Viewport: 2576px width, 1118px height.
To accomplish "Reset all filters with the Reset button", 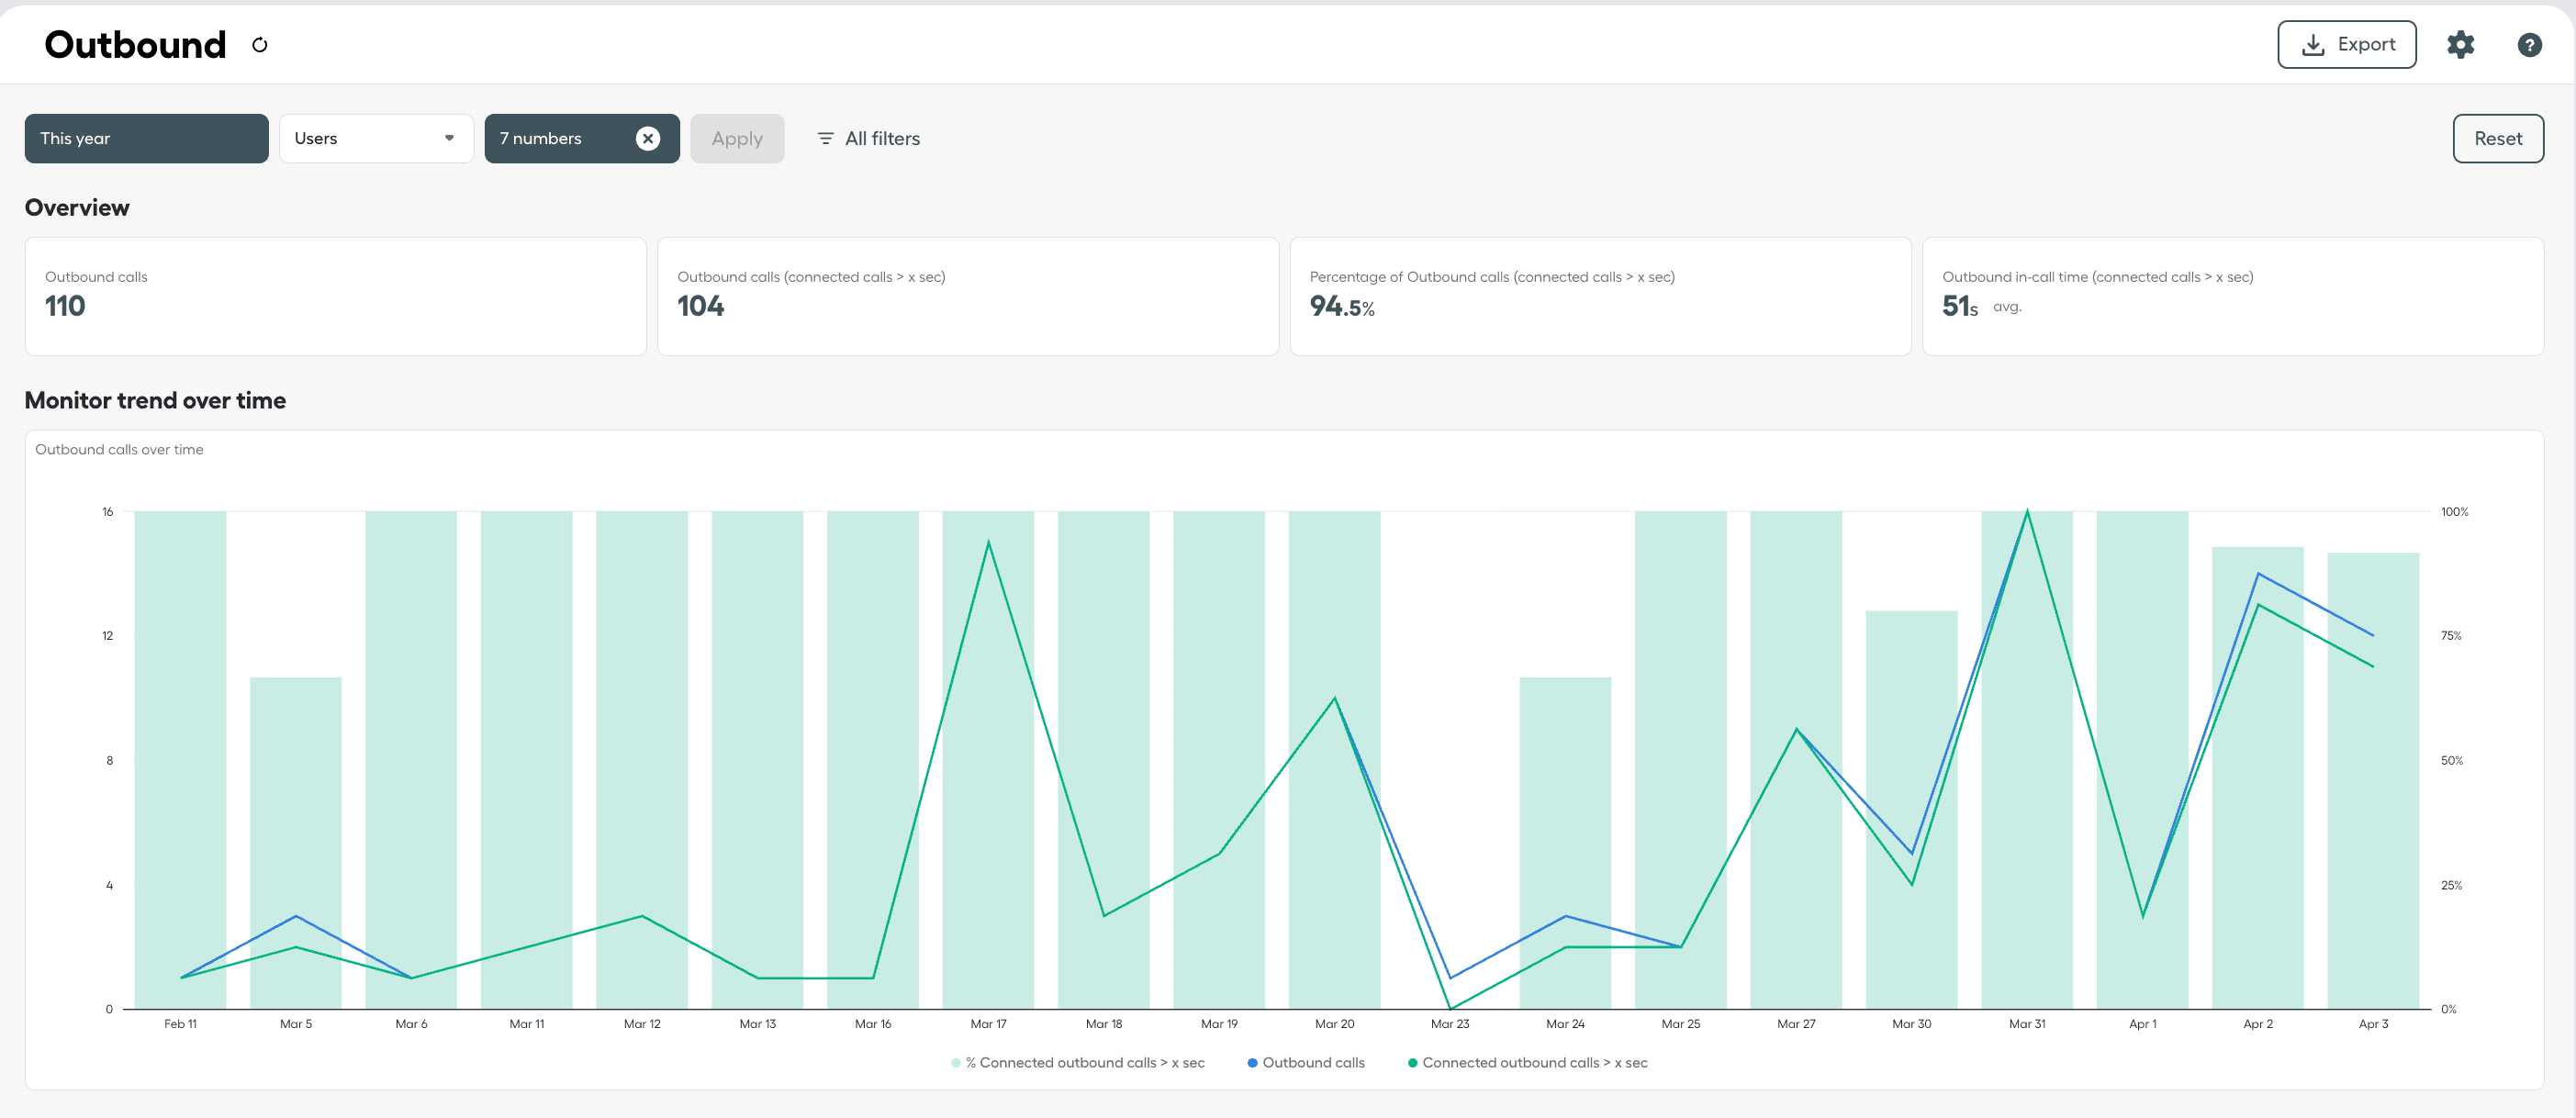I will point(2497,138).
